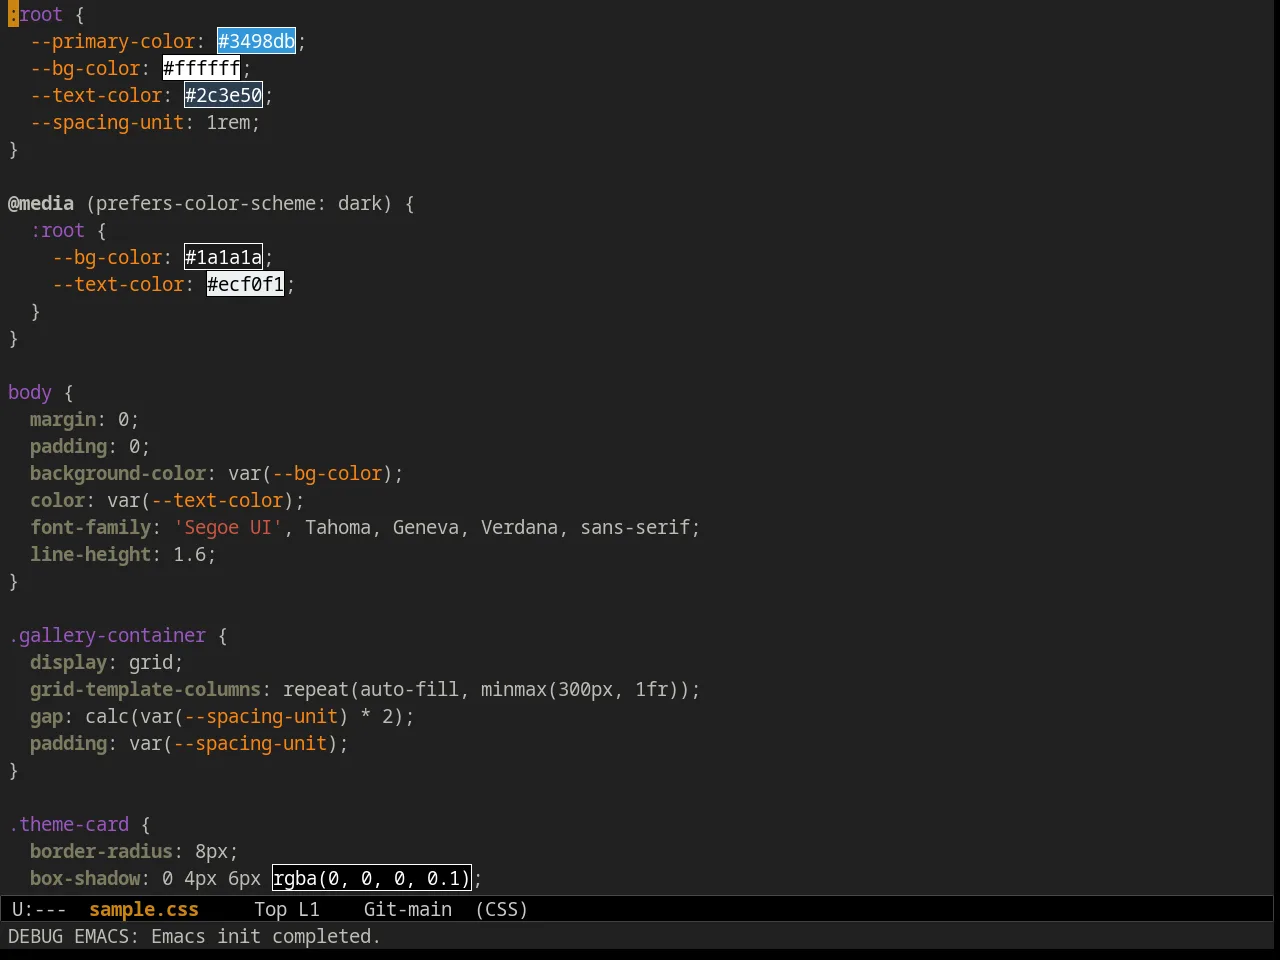Screen dimensions: 1280x960
Task: Click the gap property
Action: pos(47,716)
